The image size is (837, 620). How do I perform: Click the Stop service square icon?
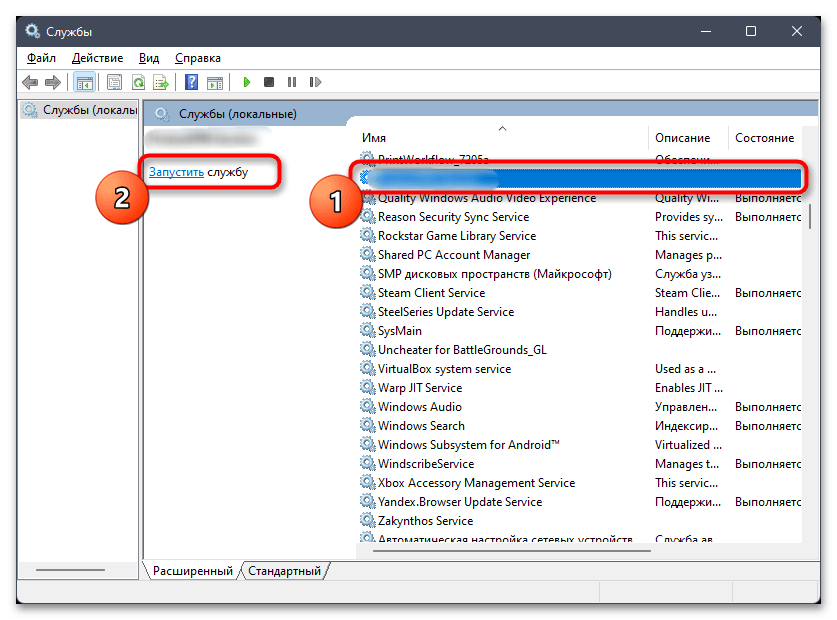(x=269, y=82)
